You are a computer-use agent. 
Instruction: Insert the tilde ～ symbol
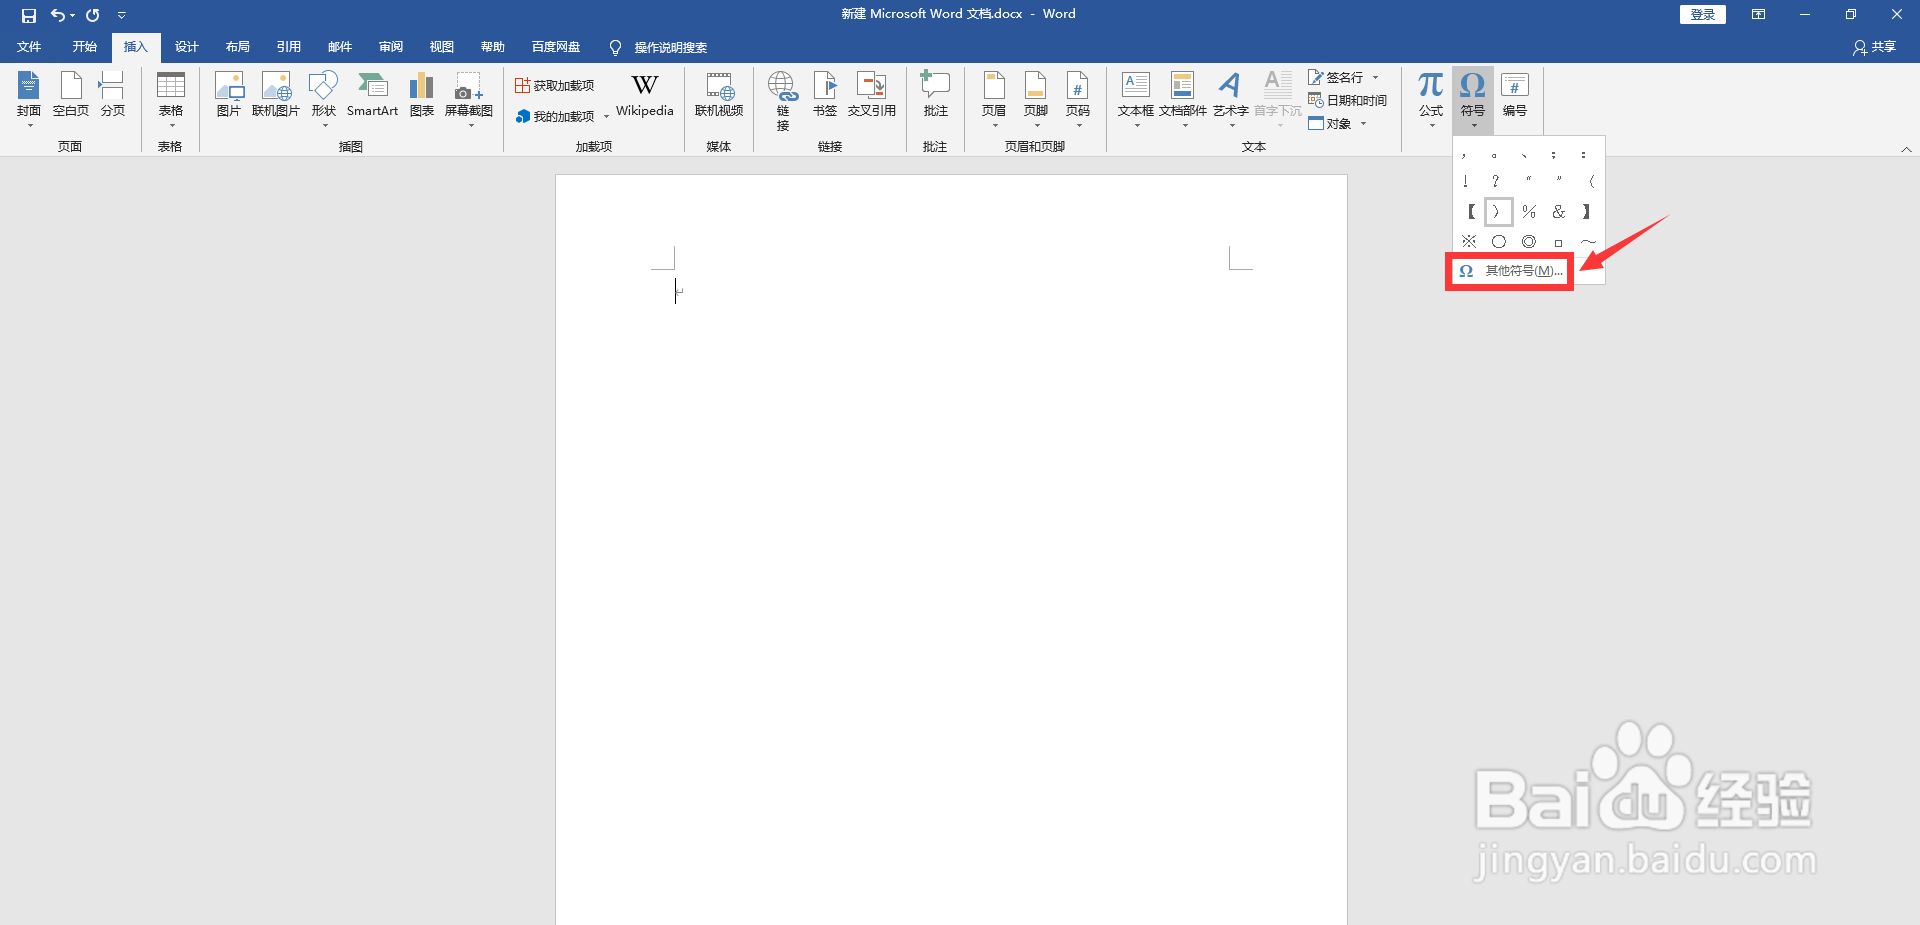pyautogui.click(x=1588, y=242)
